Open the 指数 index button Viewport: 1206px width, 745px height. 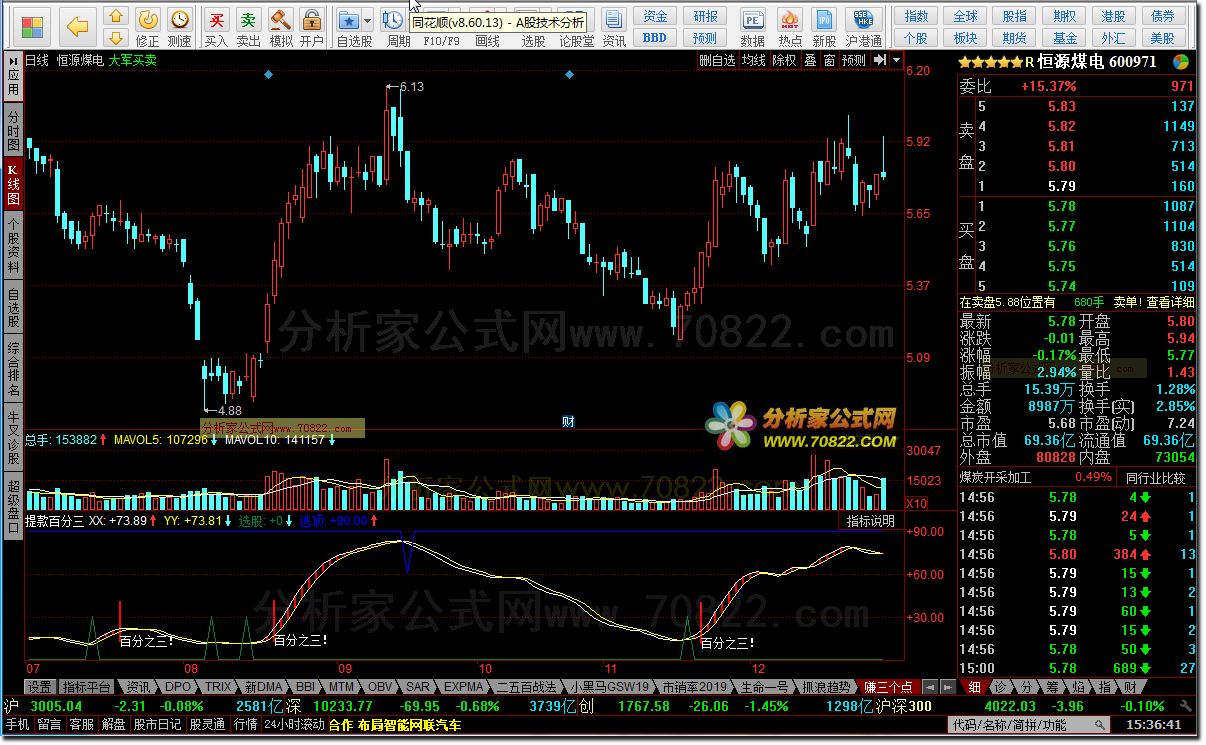click(916, 16)
